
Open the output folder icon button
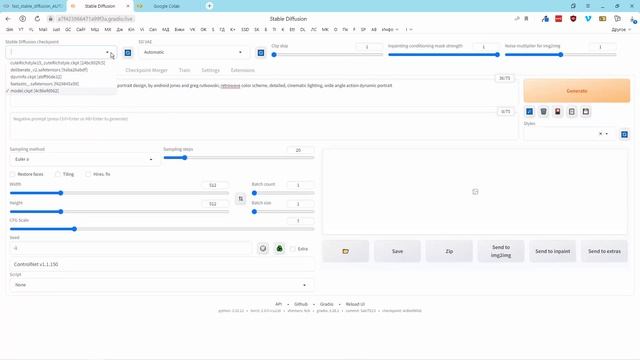coord(346,251)
